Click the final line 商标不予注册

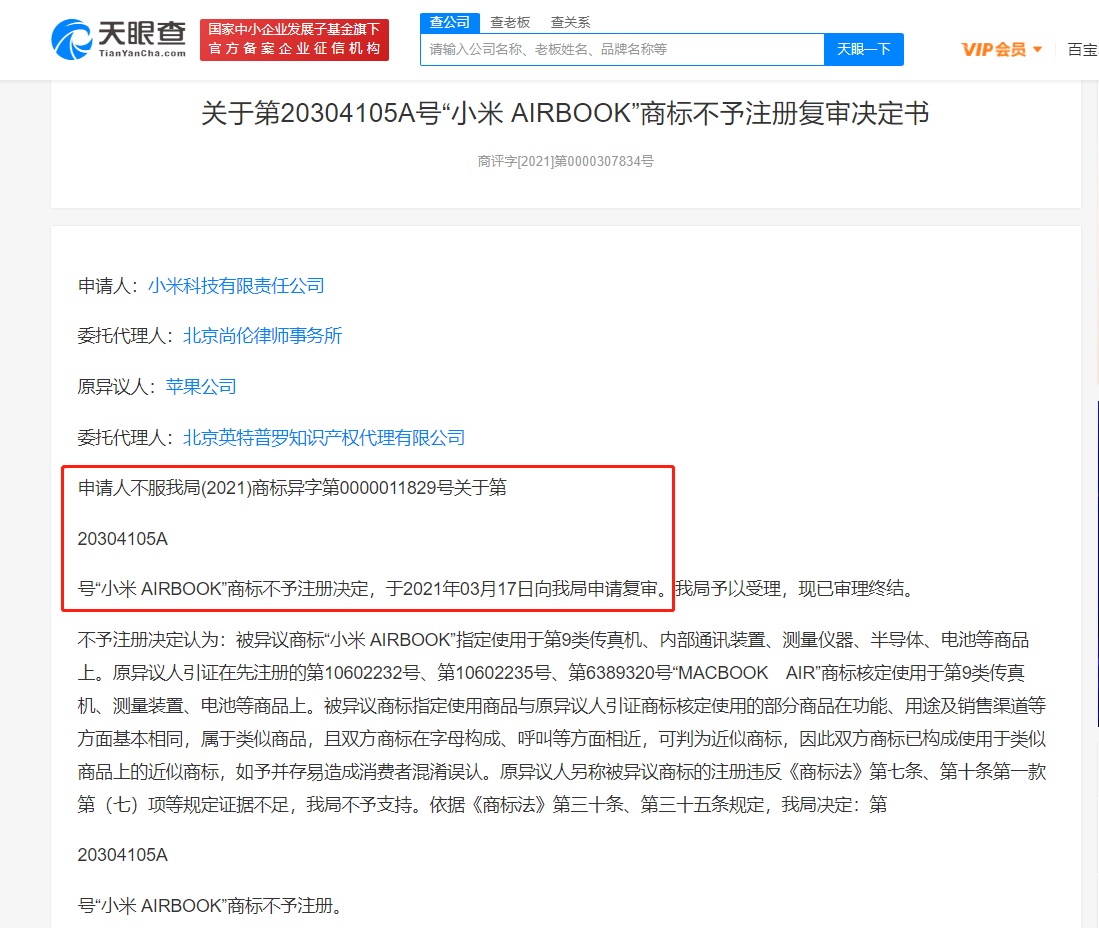coord(210,906)
